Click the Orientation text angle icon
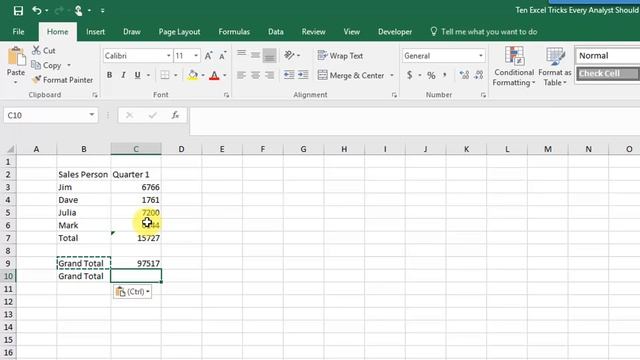Screen dimensions: 640x360 pos(289,55)
